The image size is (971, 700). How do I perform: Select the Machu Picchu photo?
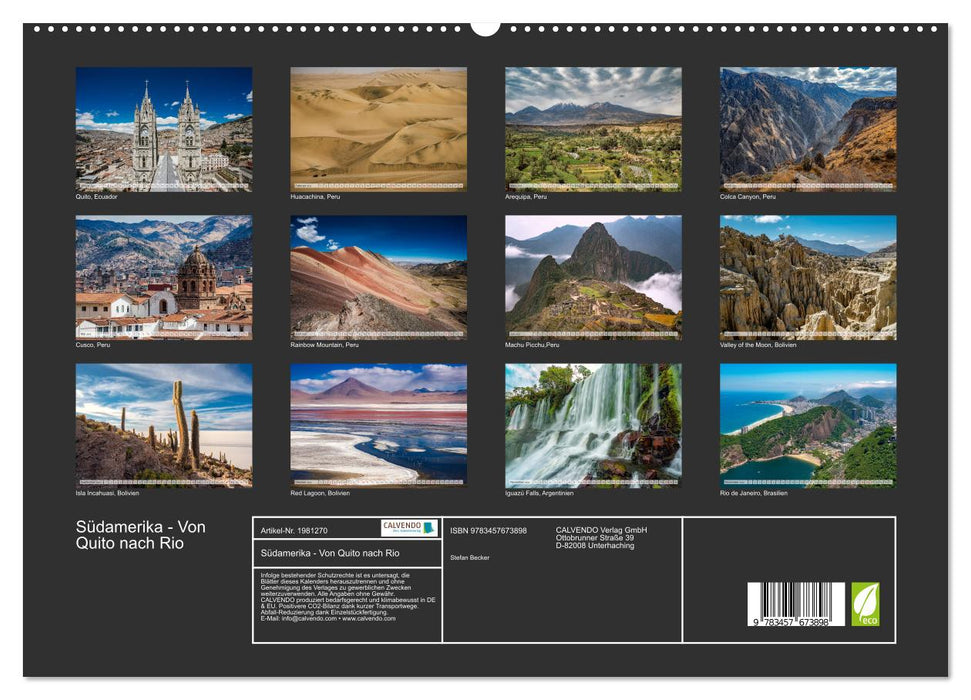(593, 277)
